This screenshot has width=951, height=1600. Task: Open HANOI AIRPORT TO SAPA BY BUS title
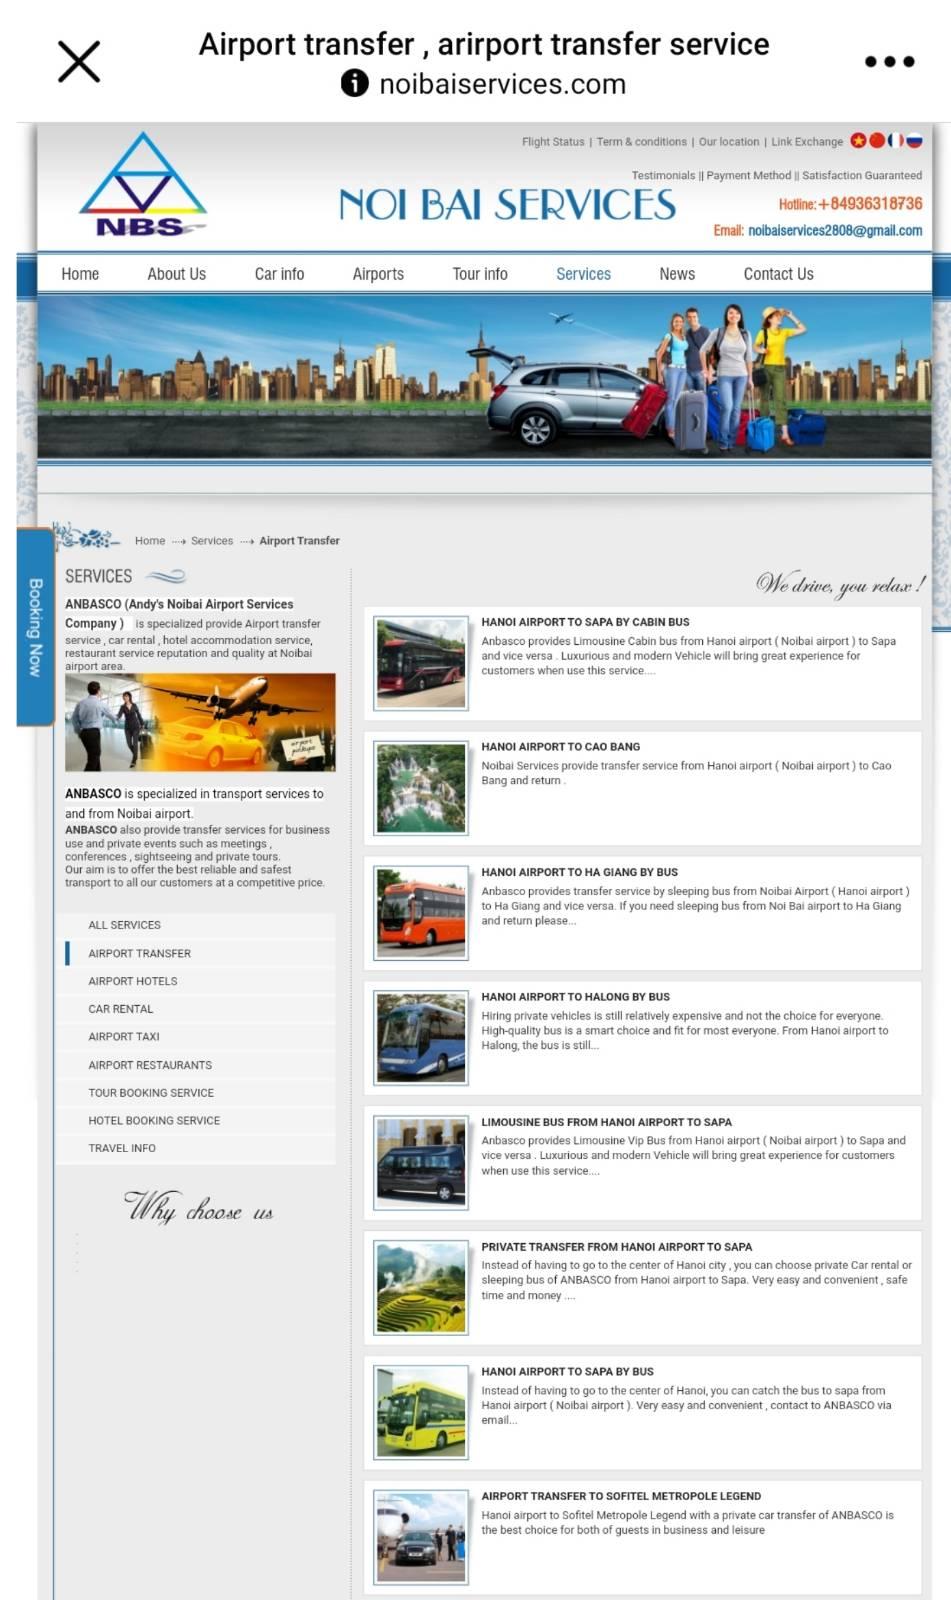(567, 1372)
